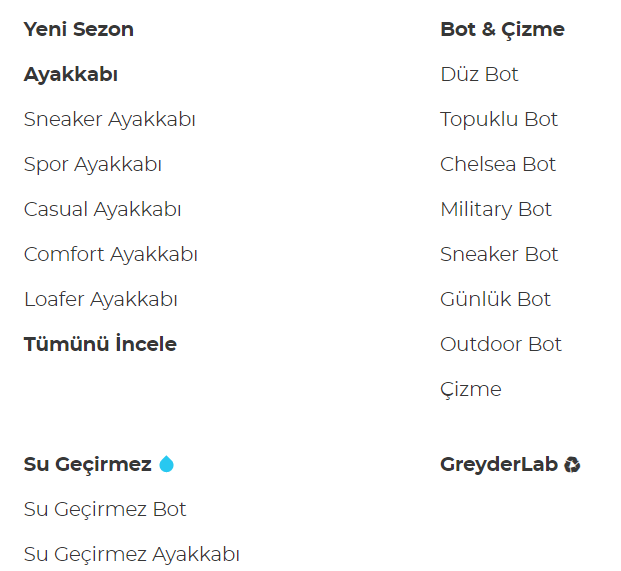
Task: Click the water drop icon beside Su Geçirmez
Action: click(166, 464)
